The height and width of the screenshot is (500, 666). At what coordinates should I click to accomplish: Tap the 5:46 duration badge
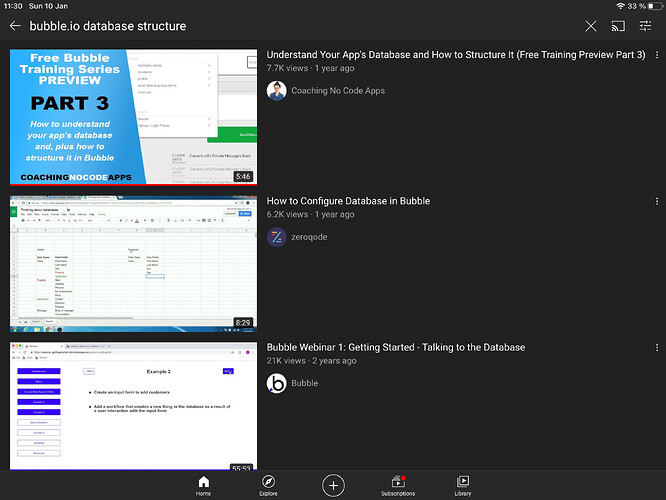[x=243, y=176]
